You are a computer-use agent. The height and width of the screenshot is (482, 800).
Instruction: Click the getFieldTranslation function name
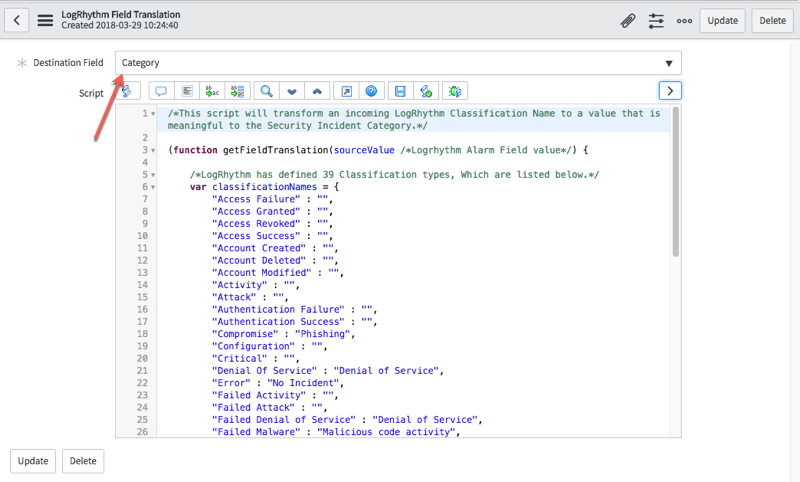(276, 150)
